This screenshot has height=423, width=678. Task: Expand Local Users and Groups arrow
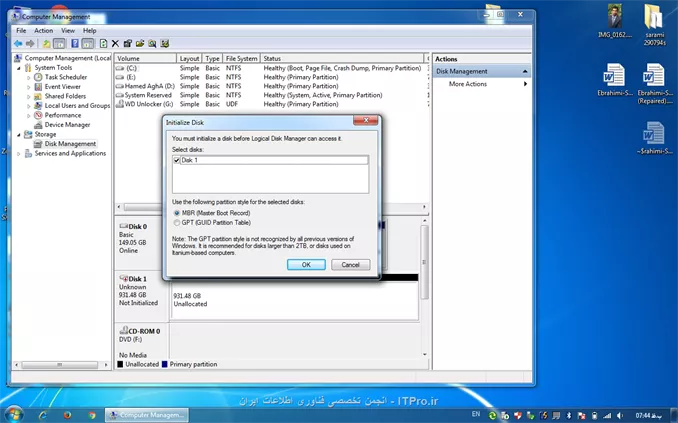tap(29, 106)
